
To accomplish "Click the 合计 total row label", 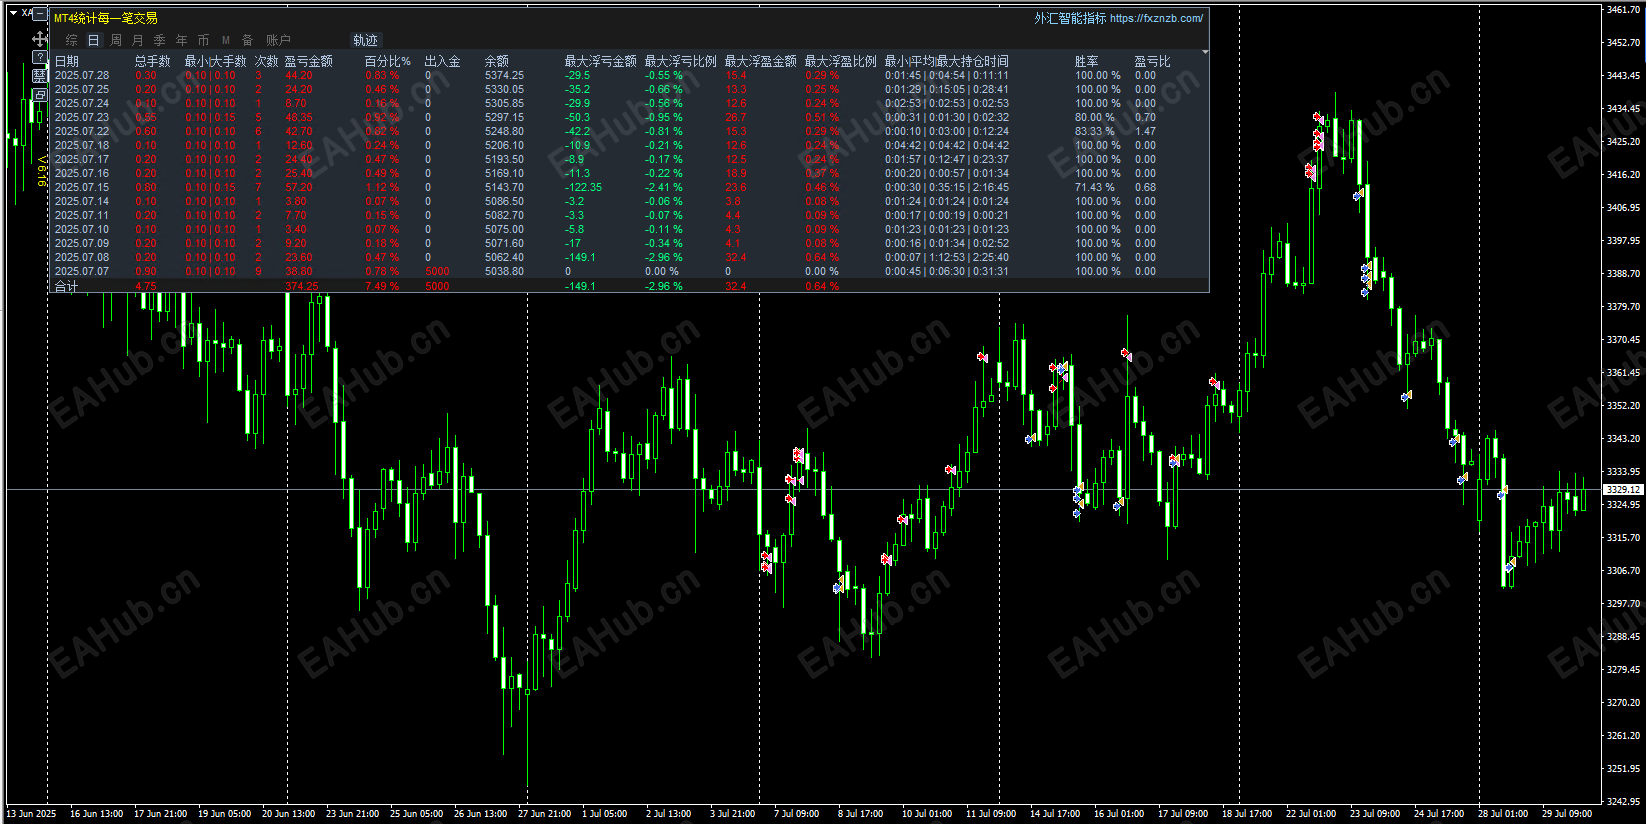I will [66, 286].
